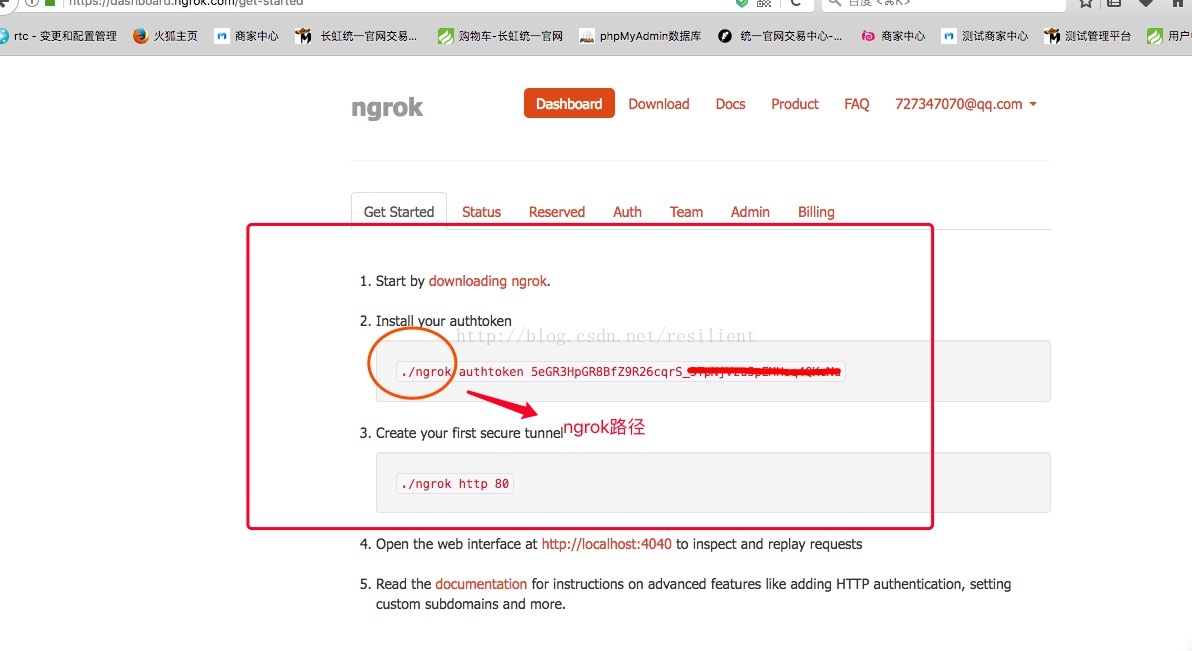1192x651 pixels.
Task: Open the FAQ page
Action: click(856, 104)
